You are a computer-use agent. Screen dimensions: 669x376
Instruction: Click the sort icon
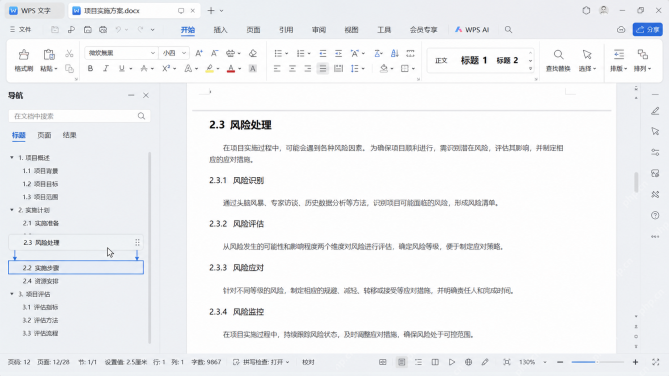(x=395, y=53)
